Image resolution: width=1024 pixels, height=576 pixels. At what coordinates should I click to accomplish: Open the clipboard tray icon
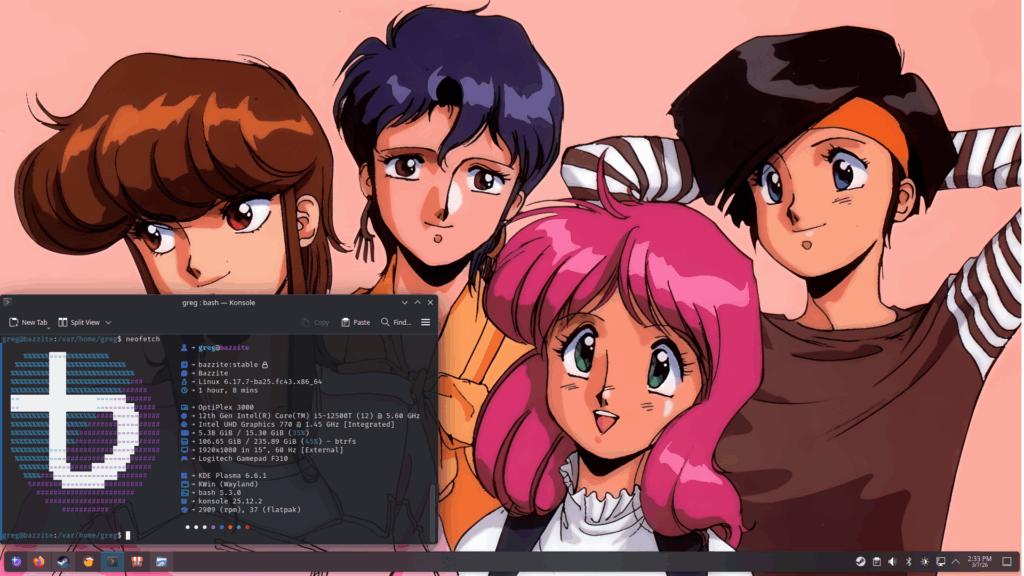point(876,562)
